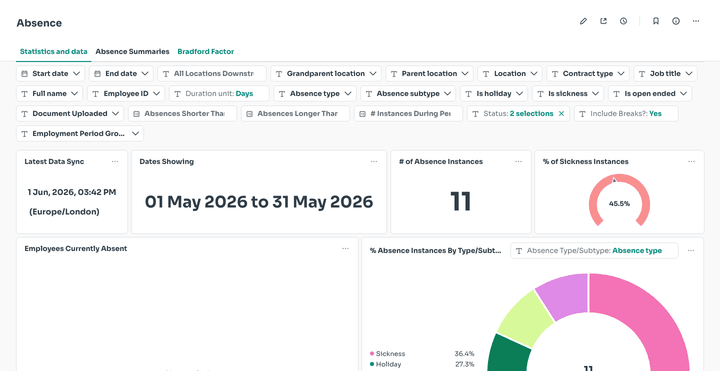Click Absences Shorter Than filter field
The height and width of the screenshot is (371, 720).
(x=182, y=113)
